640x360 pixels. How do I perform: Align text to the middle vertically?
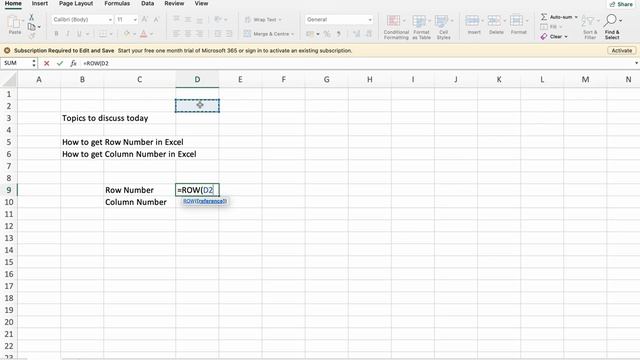click(188, 19)
